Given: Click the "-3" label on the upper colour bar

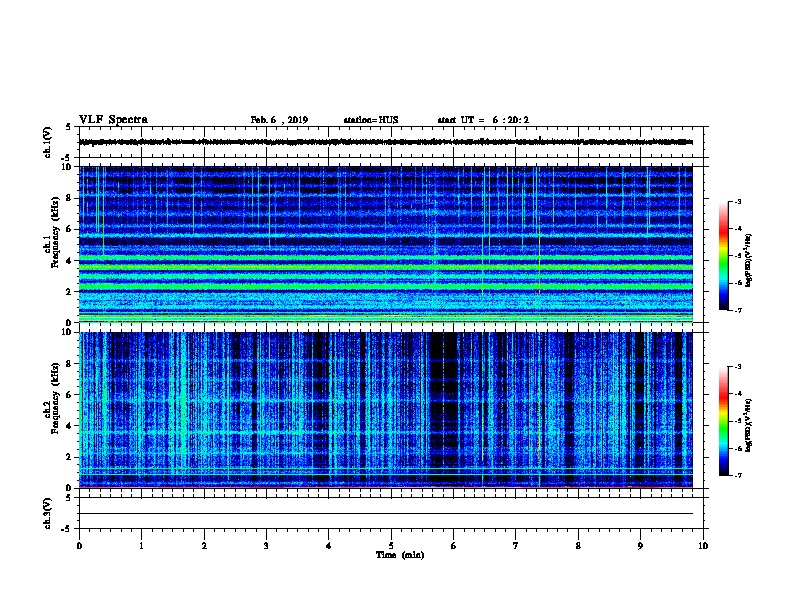Looking at the screenshot, I should (x=737, y=201).
